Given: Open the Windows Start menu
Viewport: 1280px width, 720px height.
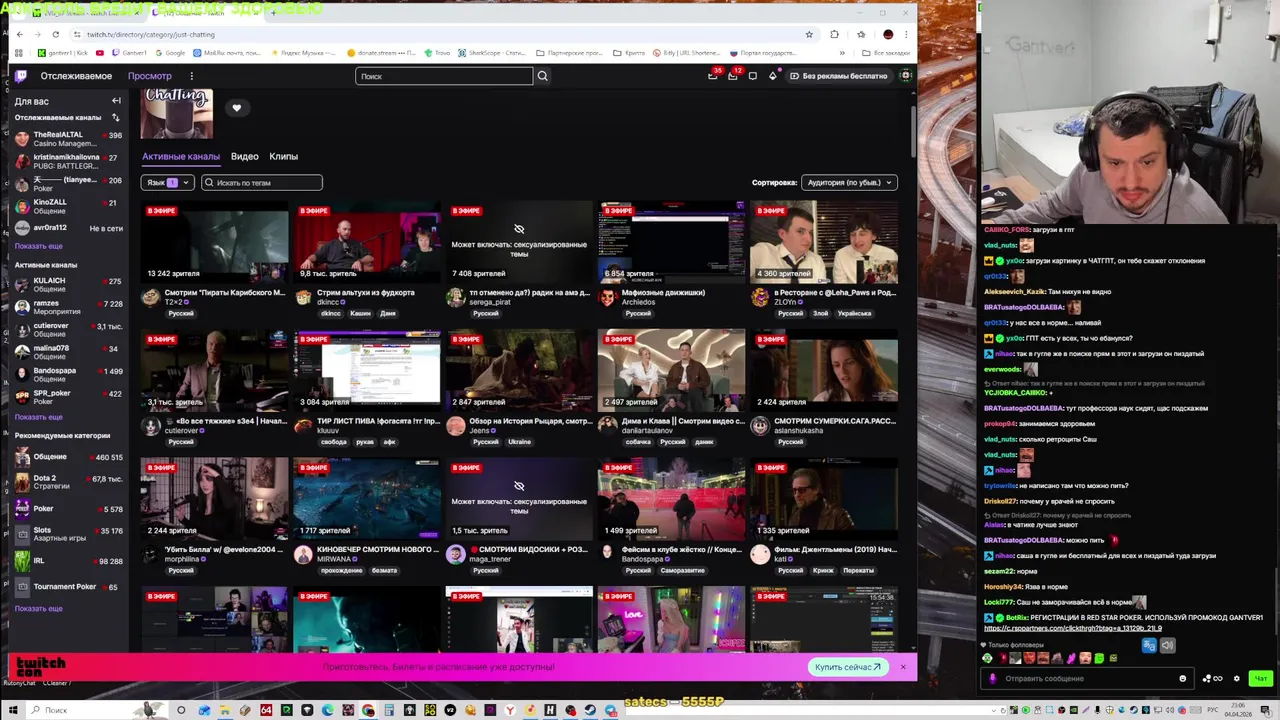Looking at the screenshot, I should point(13,710).
